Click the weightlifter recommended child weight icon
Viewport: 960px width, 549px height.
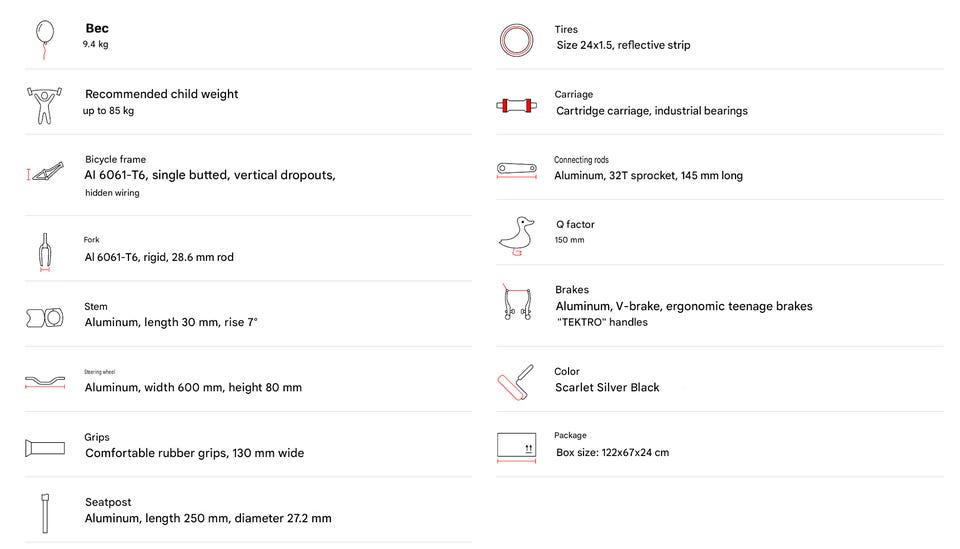click(x=45, y=106)
